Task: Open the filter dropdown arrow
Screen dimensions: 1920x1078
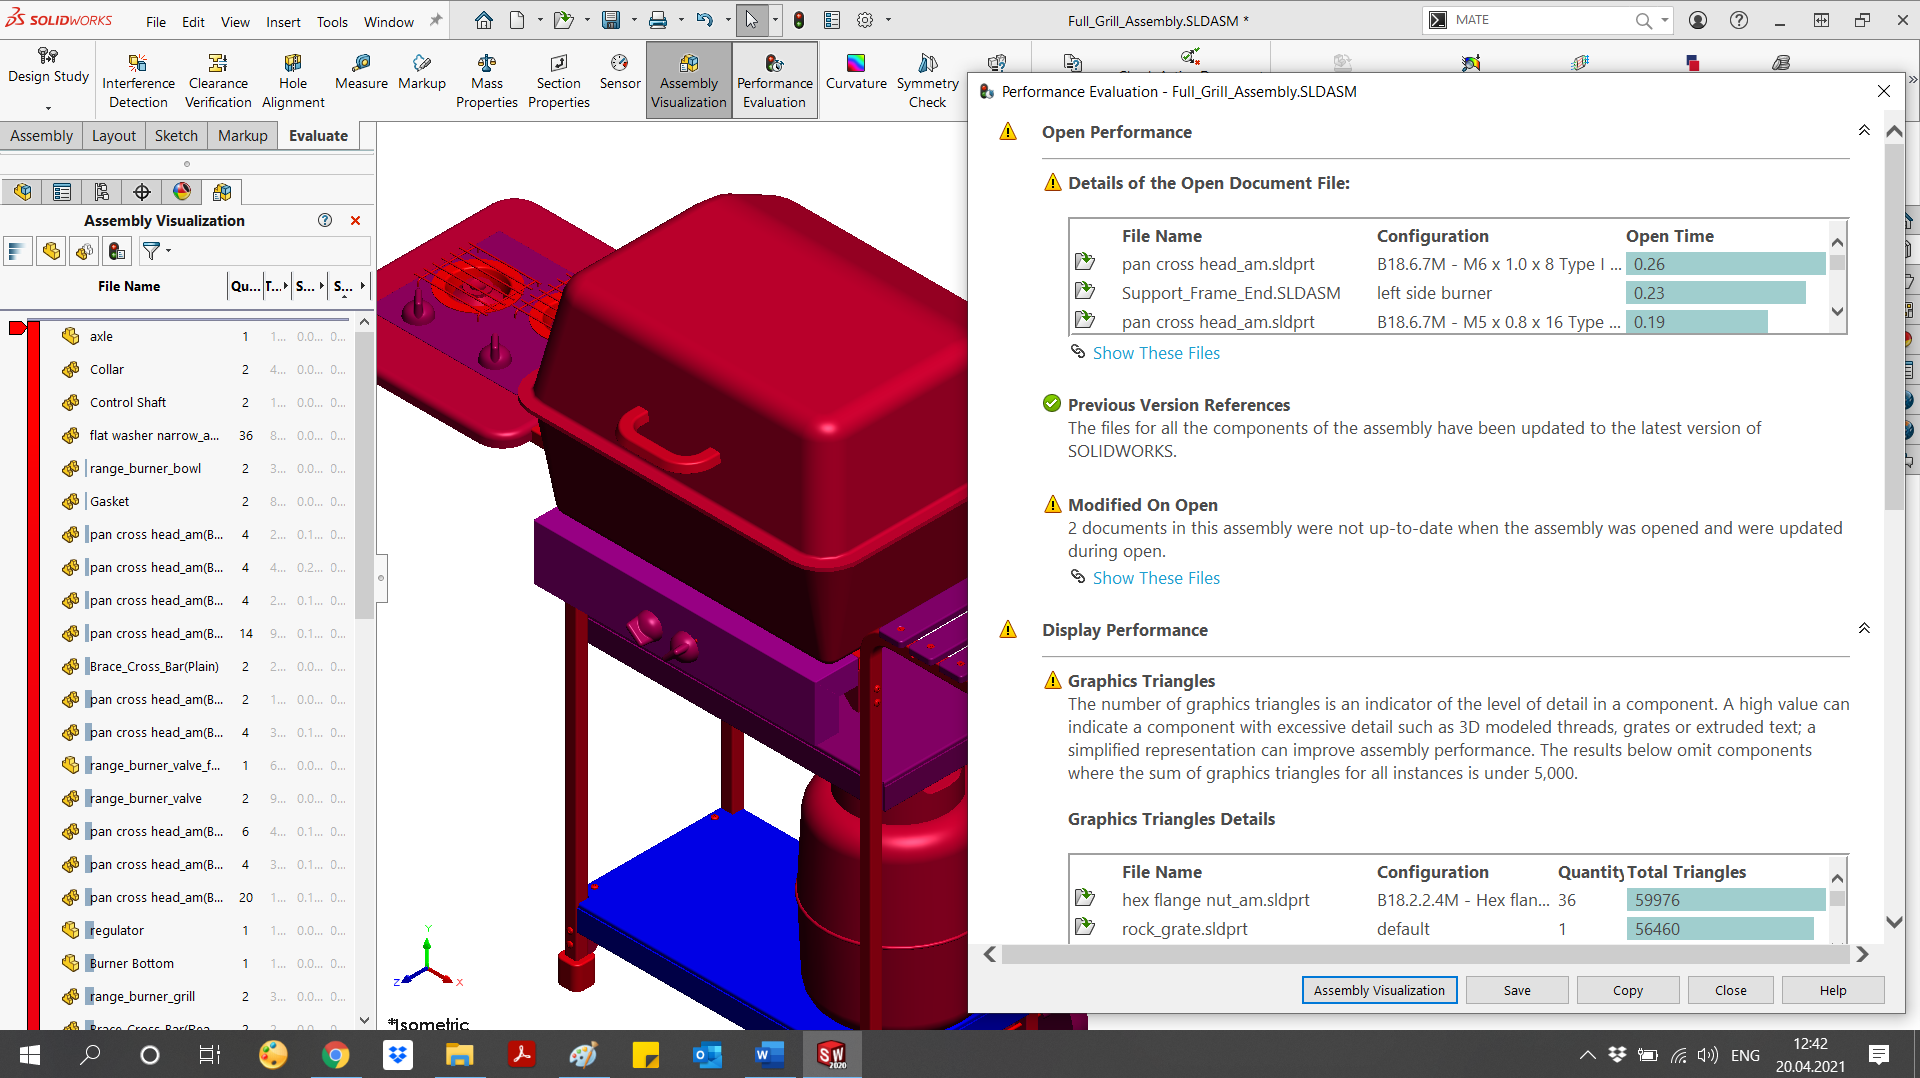Action: 168,251
